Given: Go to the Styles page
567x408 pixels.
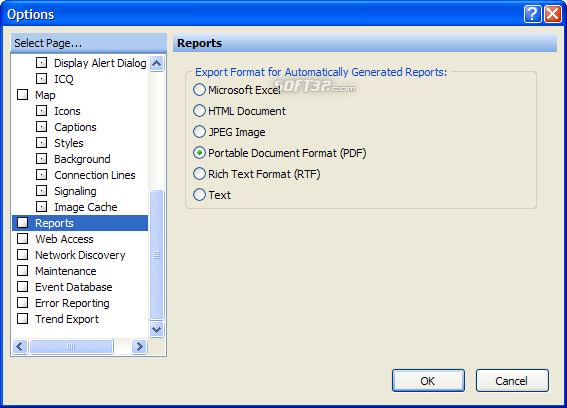Looking at the screenshot, I should [x=69, y=143].
